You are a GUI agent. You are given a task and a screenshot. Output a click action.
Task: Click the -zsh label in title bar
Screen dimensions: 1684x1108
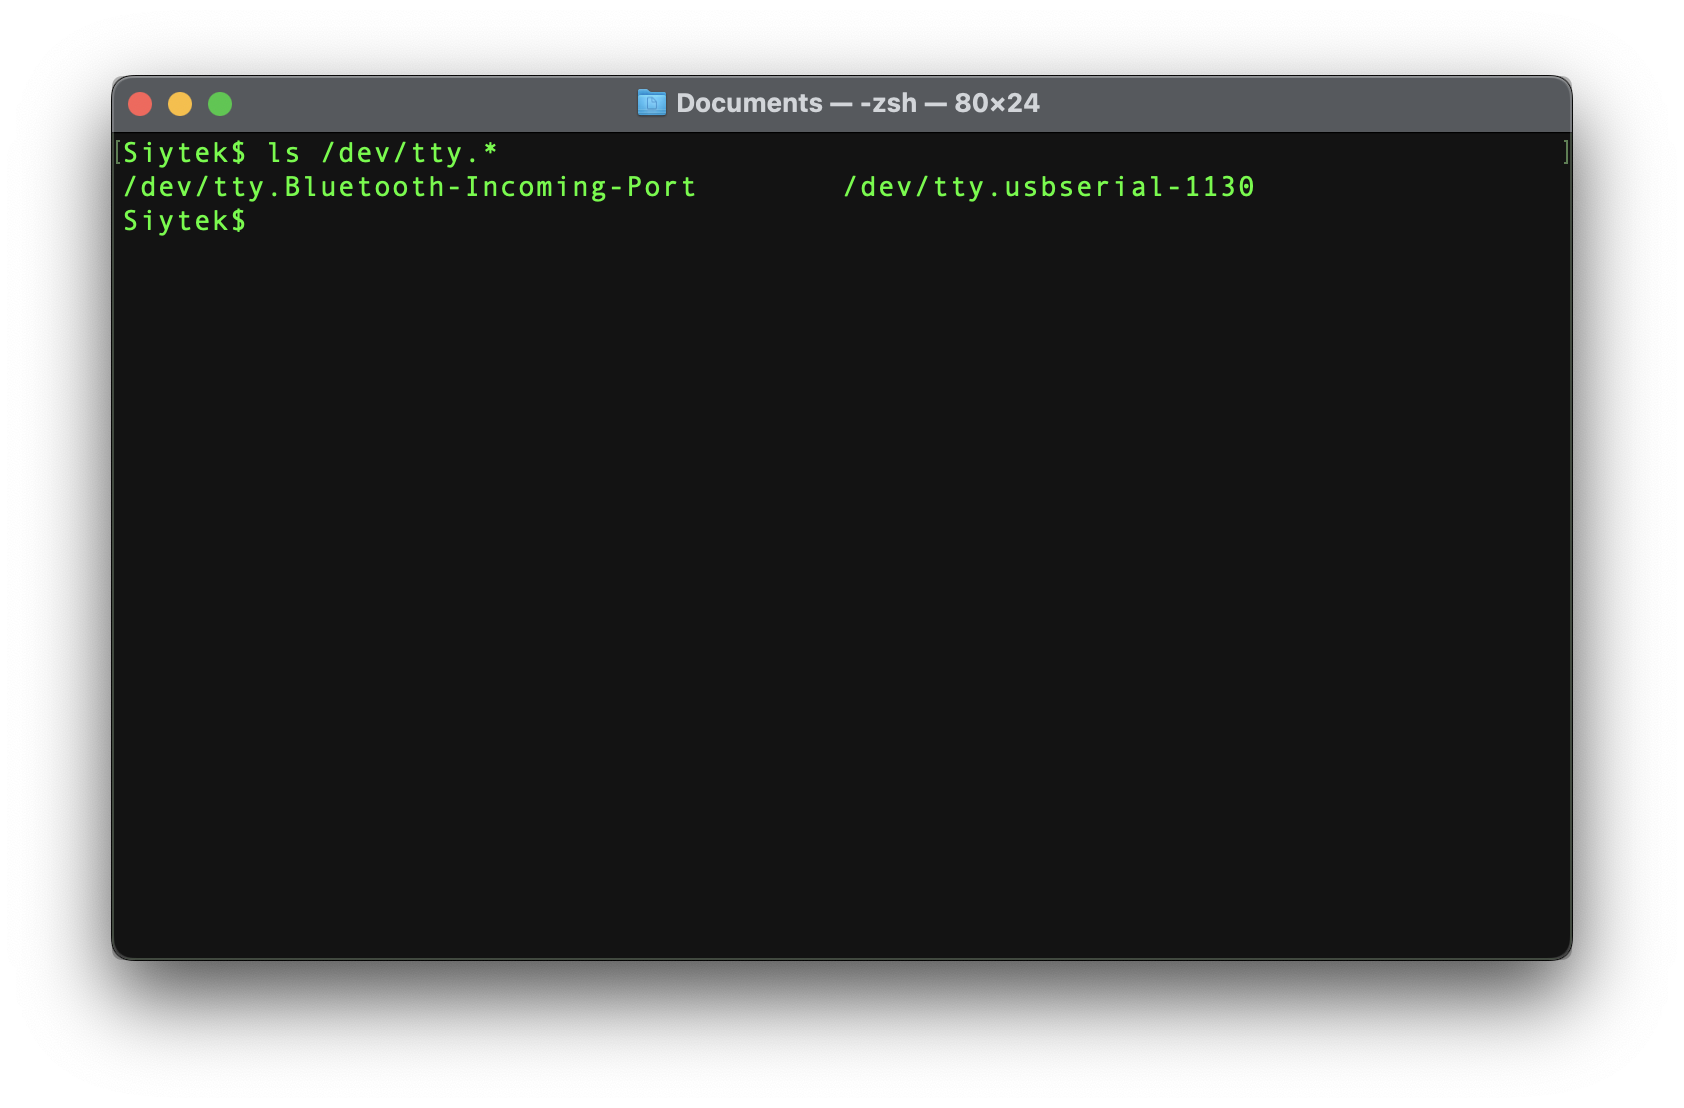click(x=888, y=103)
